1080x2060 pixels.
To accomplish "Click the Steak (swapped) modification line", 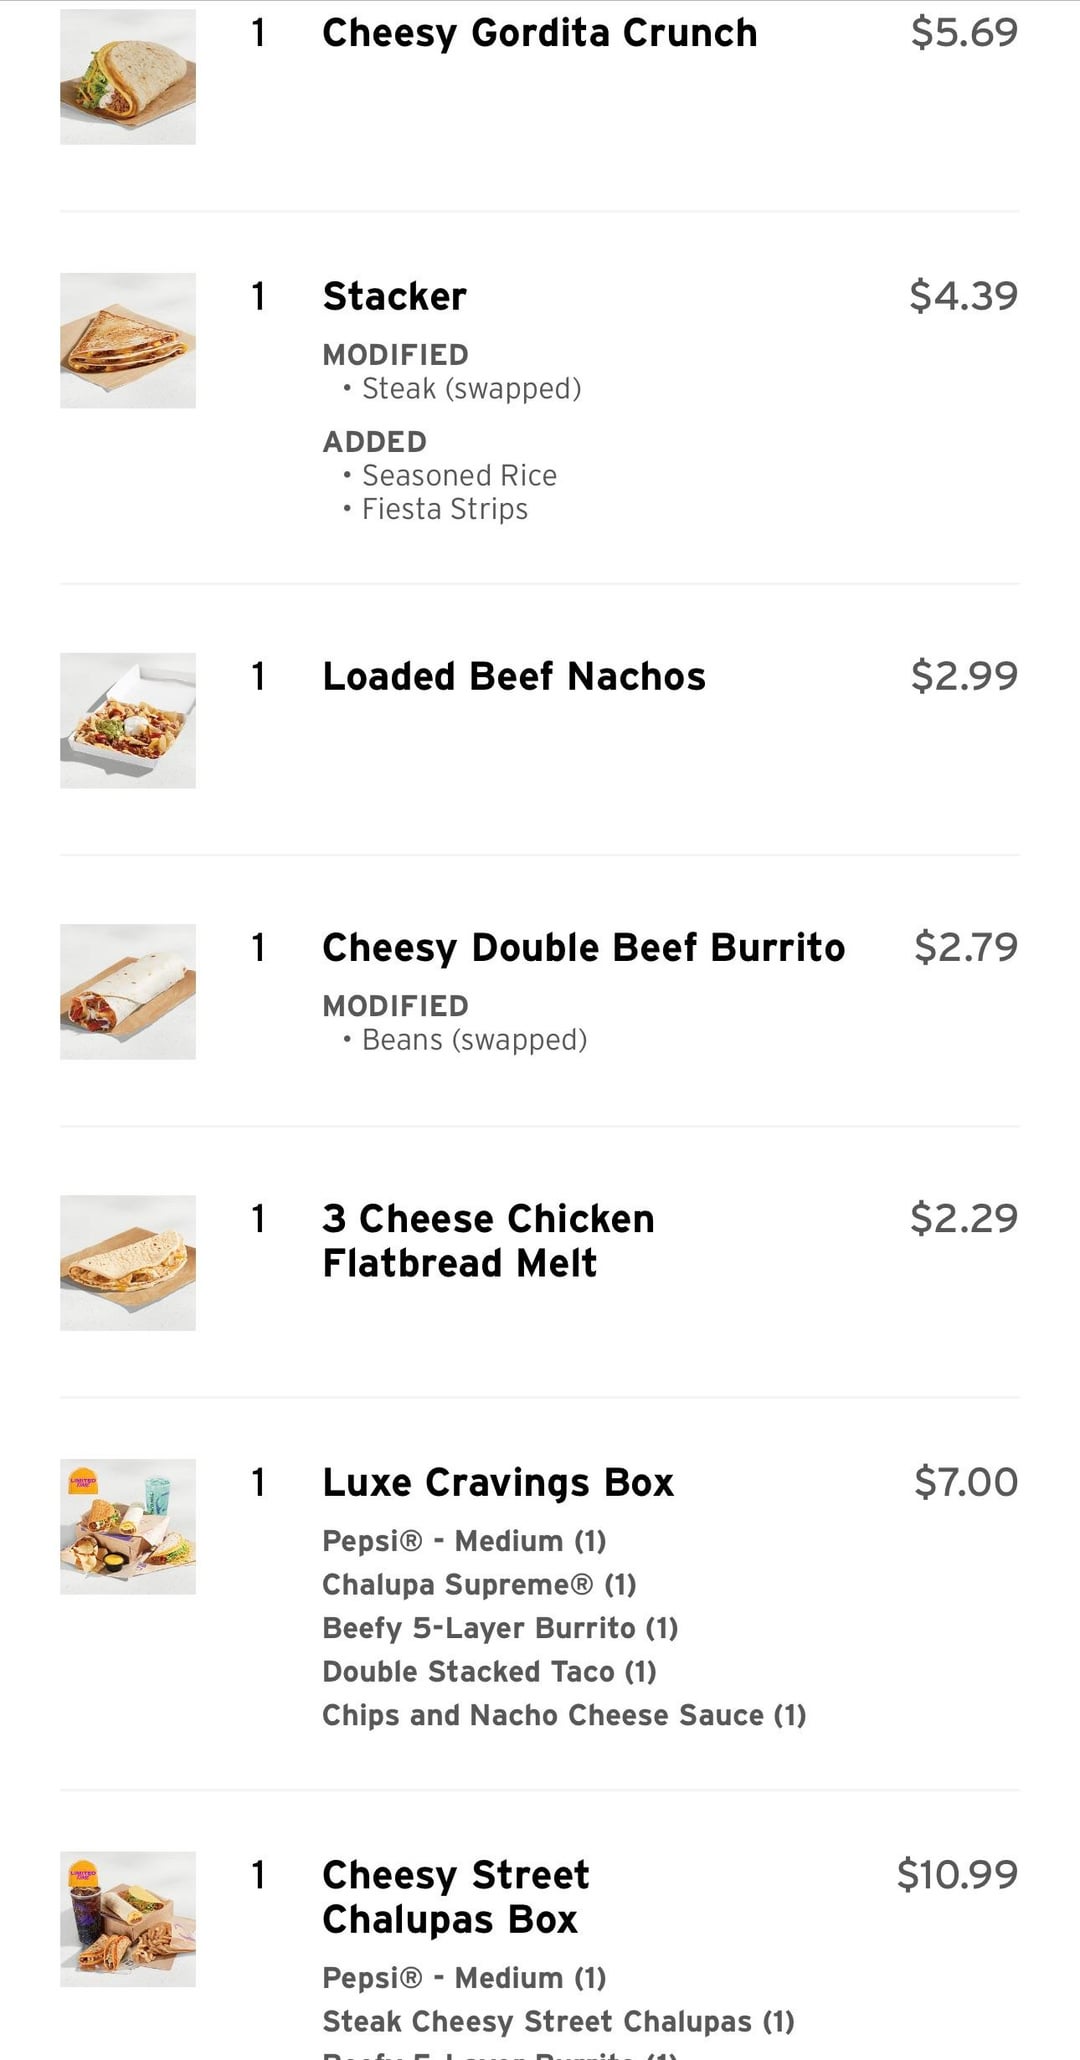I will tap(471, 388).
